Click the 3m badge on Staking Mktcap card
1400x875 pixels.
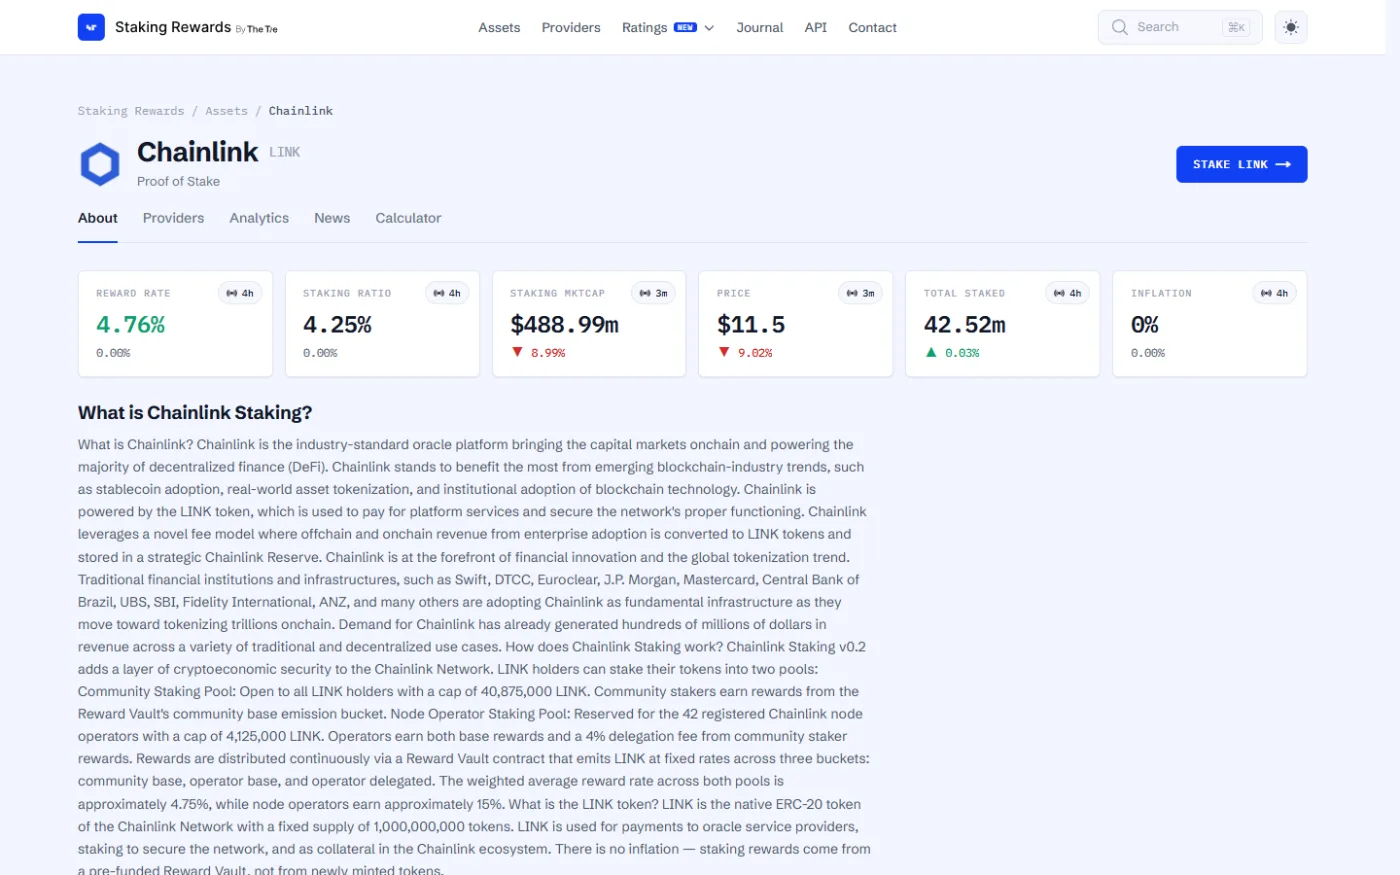coord(654,293)
